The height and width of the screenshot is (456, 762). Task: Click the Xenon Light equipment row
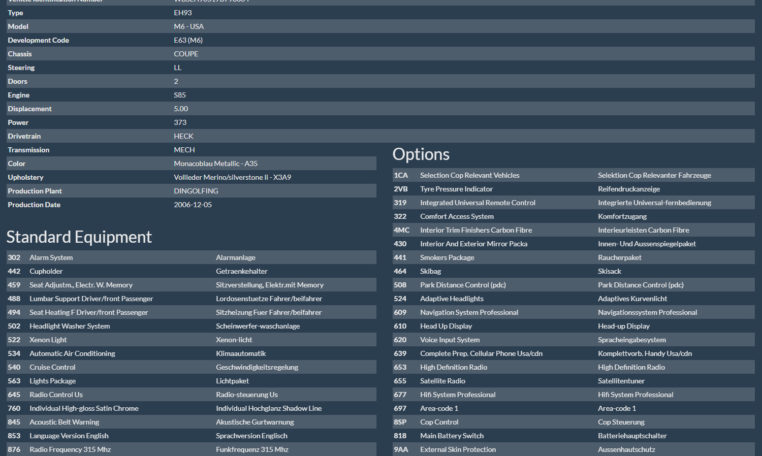pyautogui.click(x=50, y=339)
